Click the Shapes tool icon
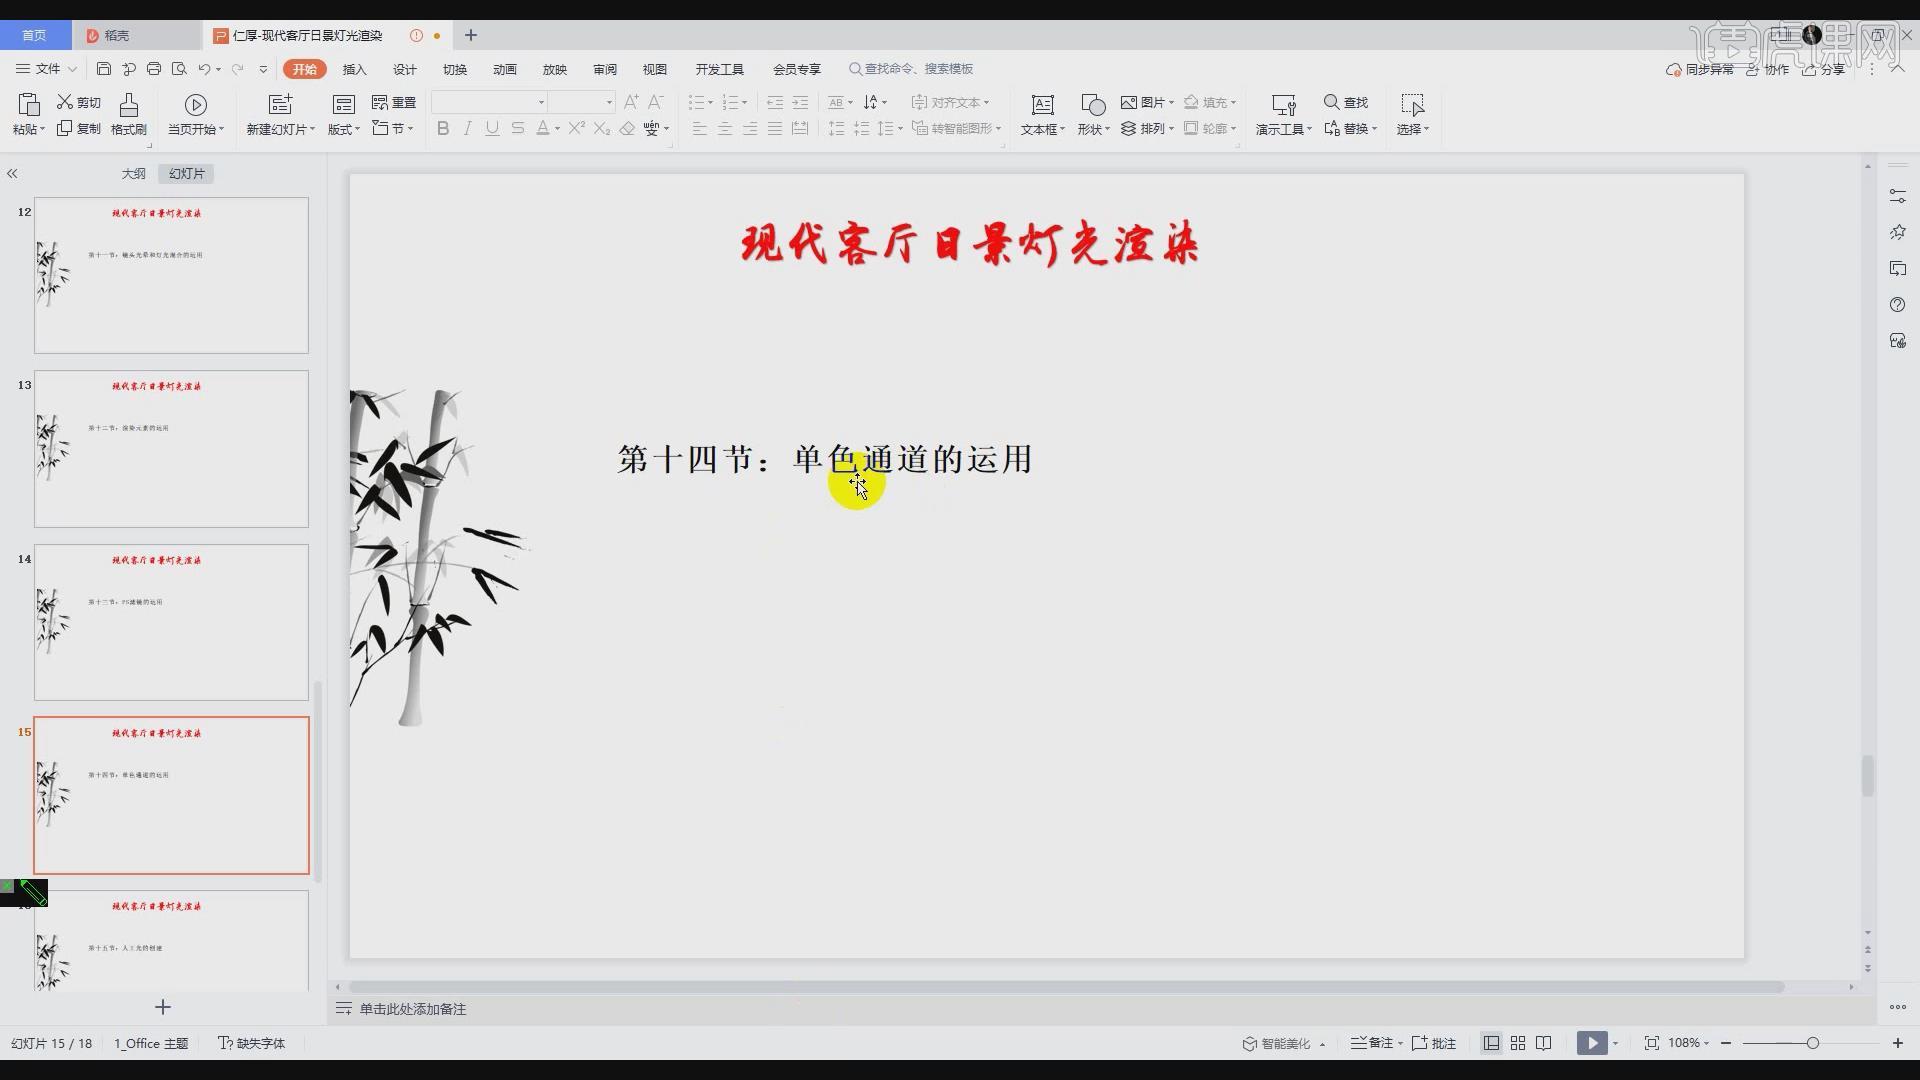Image resolution: width=1920 pixels, height=1080 pixels. [x=1092, y=105]
